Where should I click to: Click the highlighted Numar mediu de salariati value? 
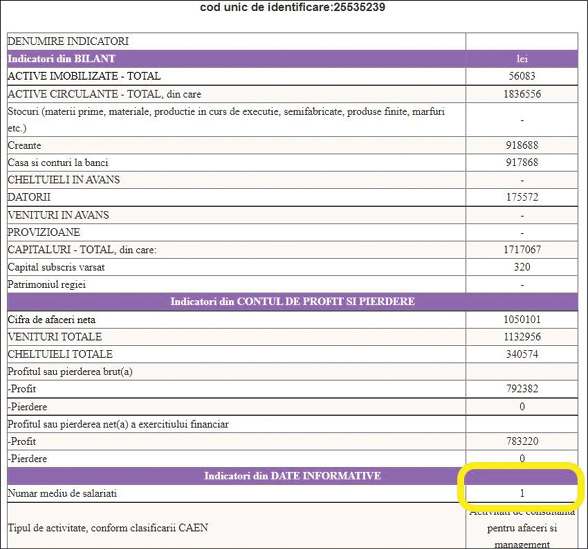(522, 493)
